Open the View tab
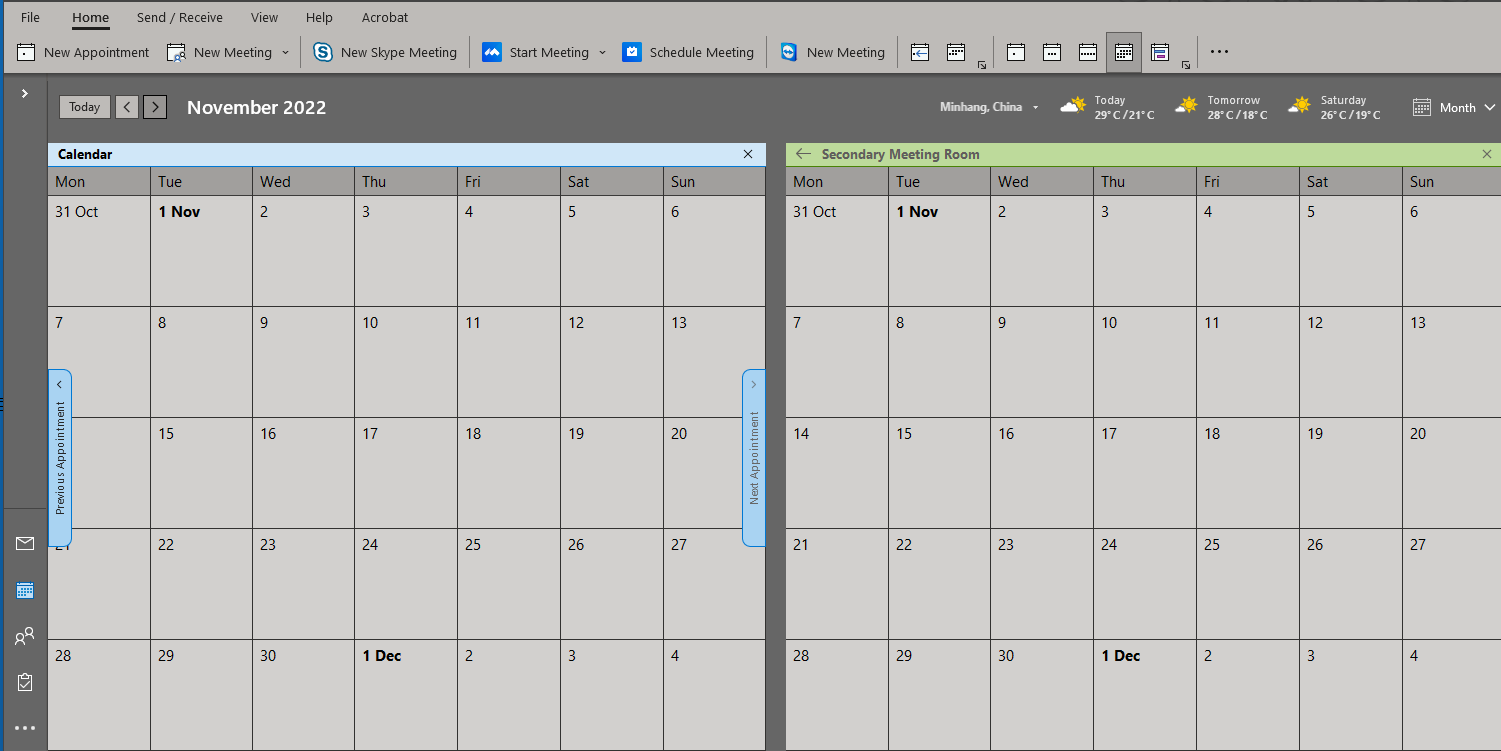This screenshot has width=1501, height=751. [x=265, y=17]
